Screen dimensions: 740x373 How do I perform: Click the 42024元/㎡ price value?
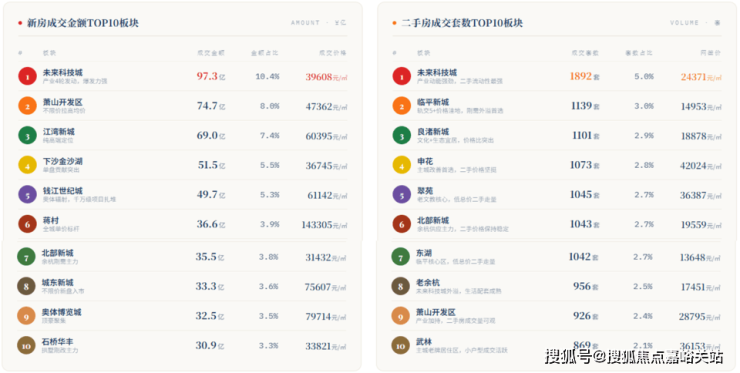[701, 166]
